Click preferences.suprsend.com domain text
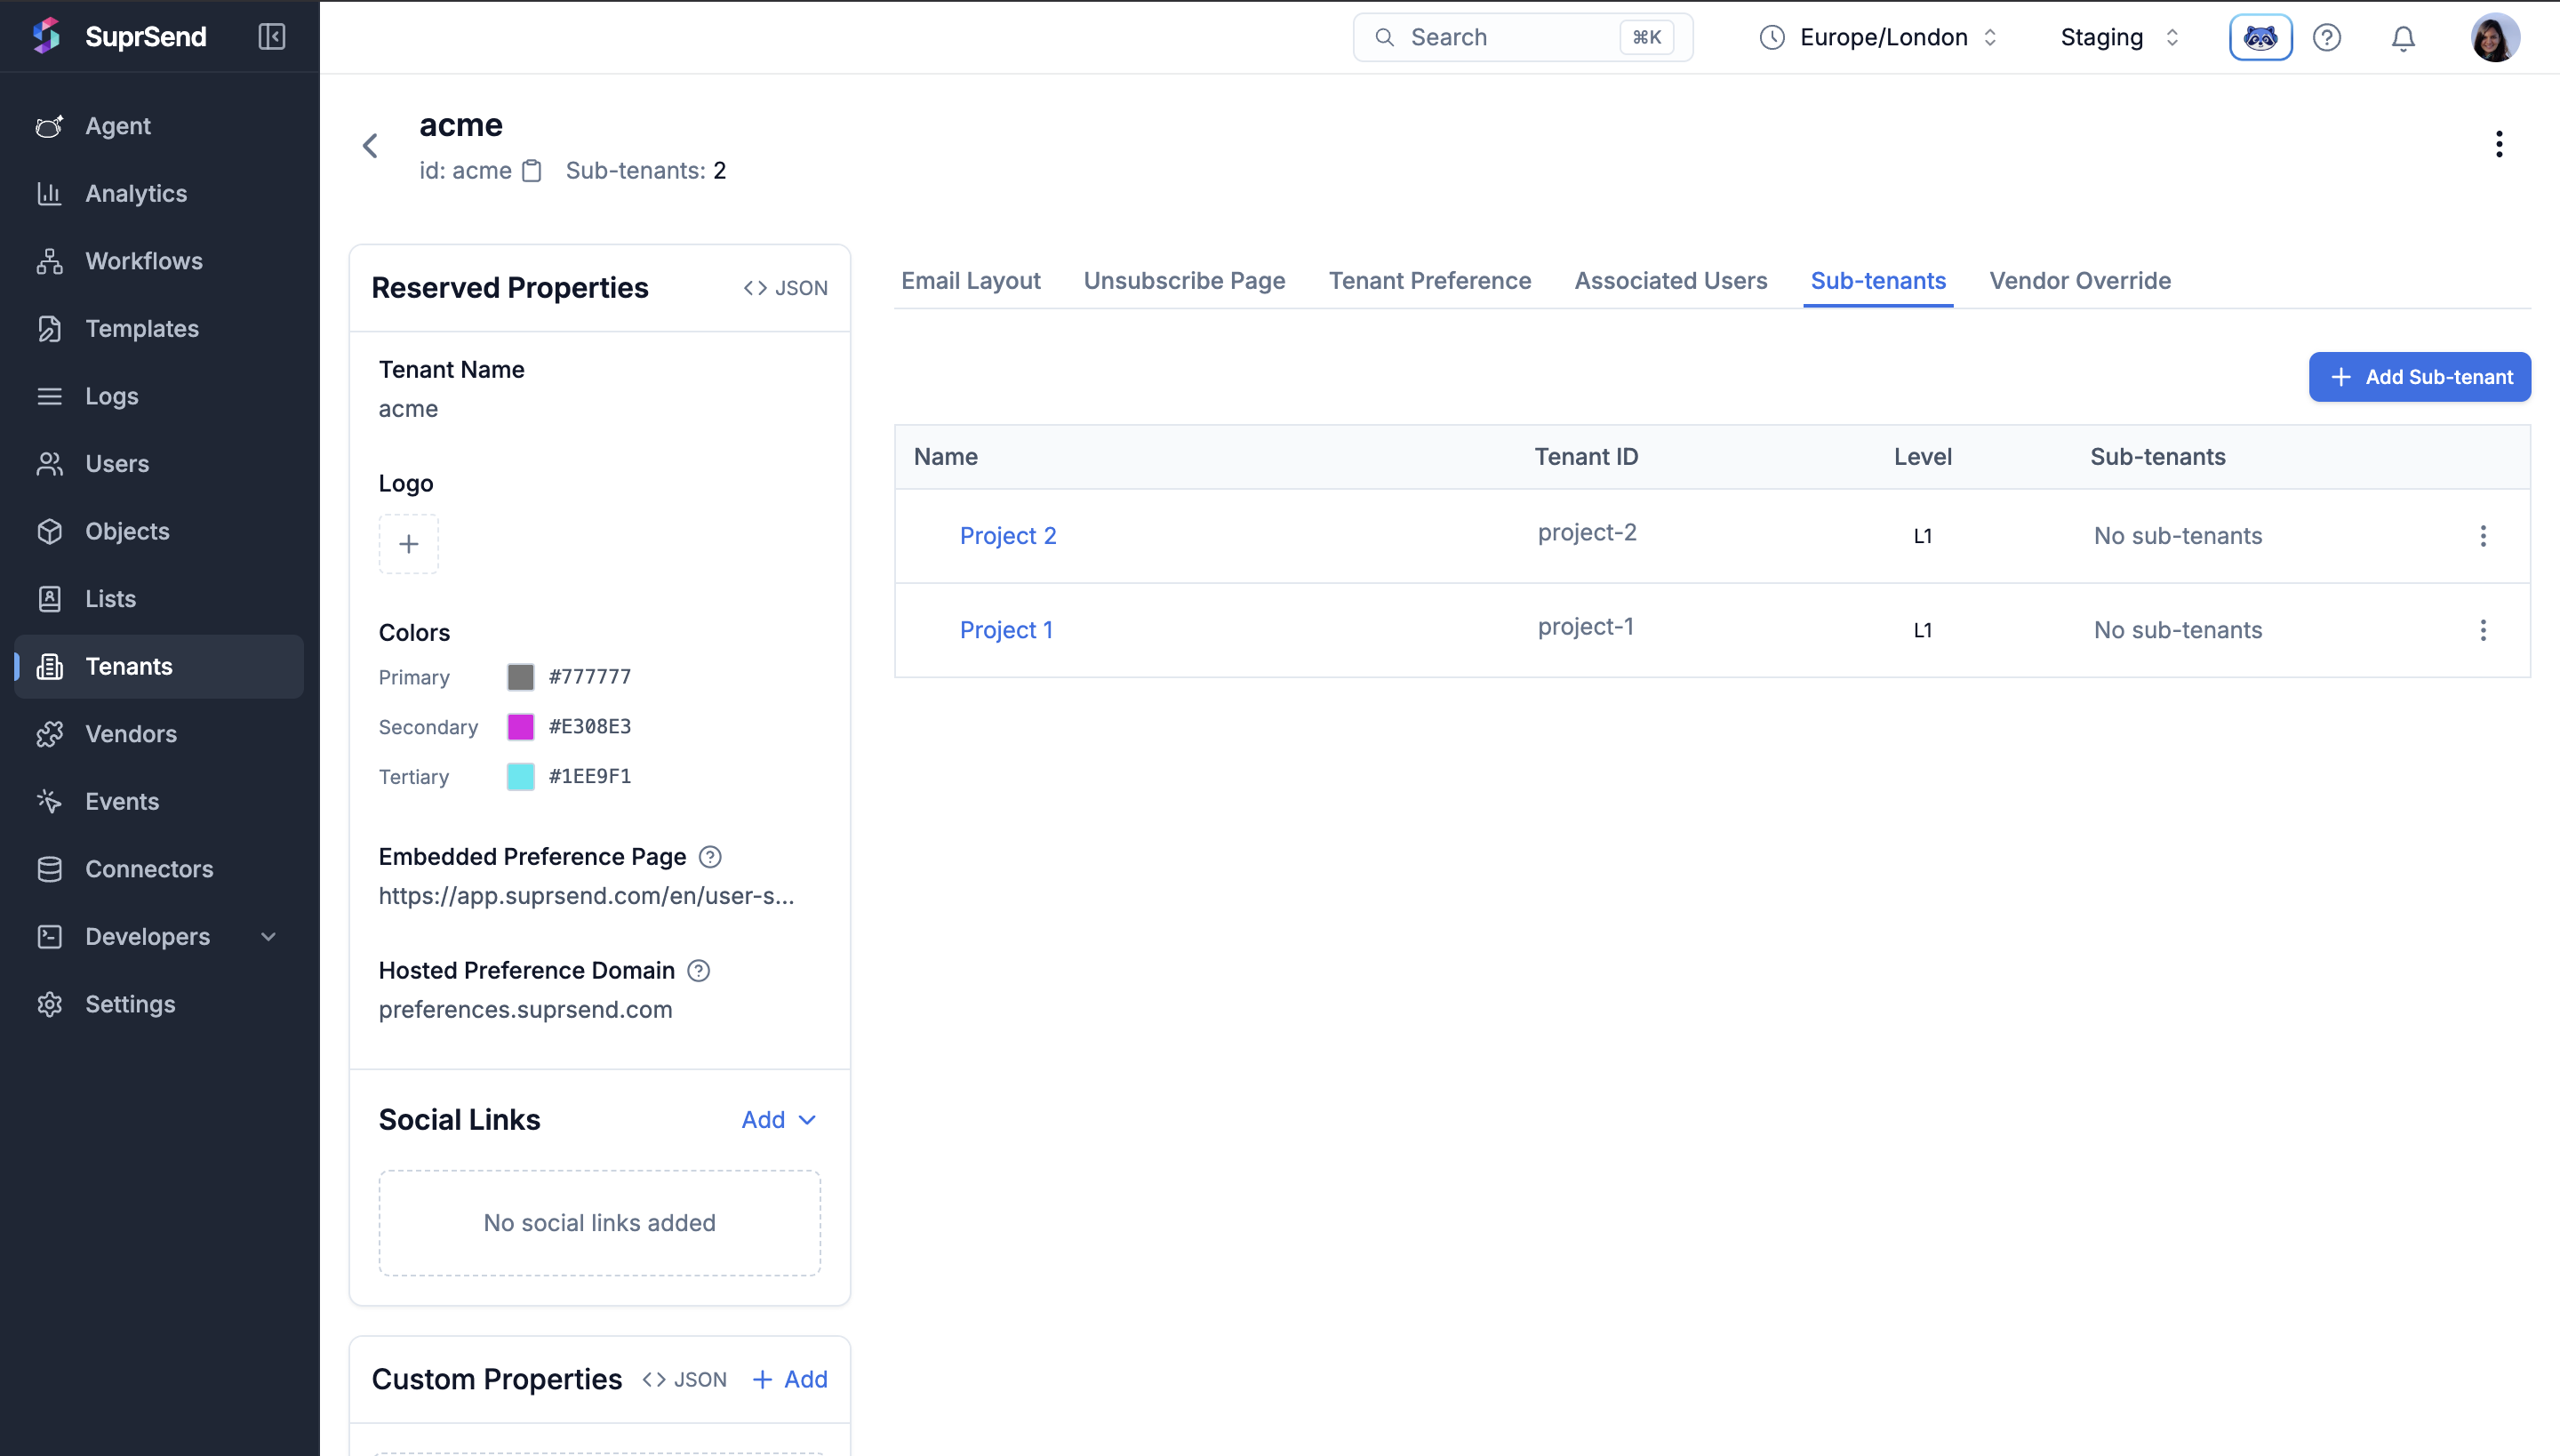The height and width of the screenshot is (1456, 2560). click(525, 1010)
